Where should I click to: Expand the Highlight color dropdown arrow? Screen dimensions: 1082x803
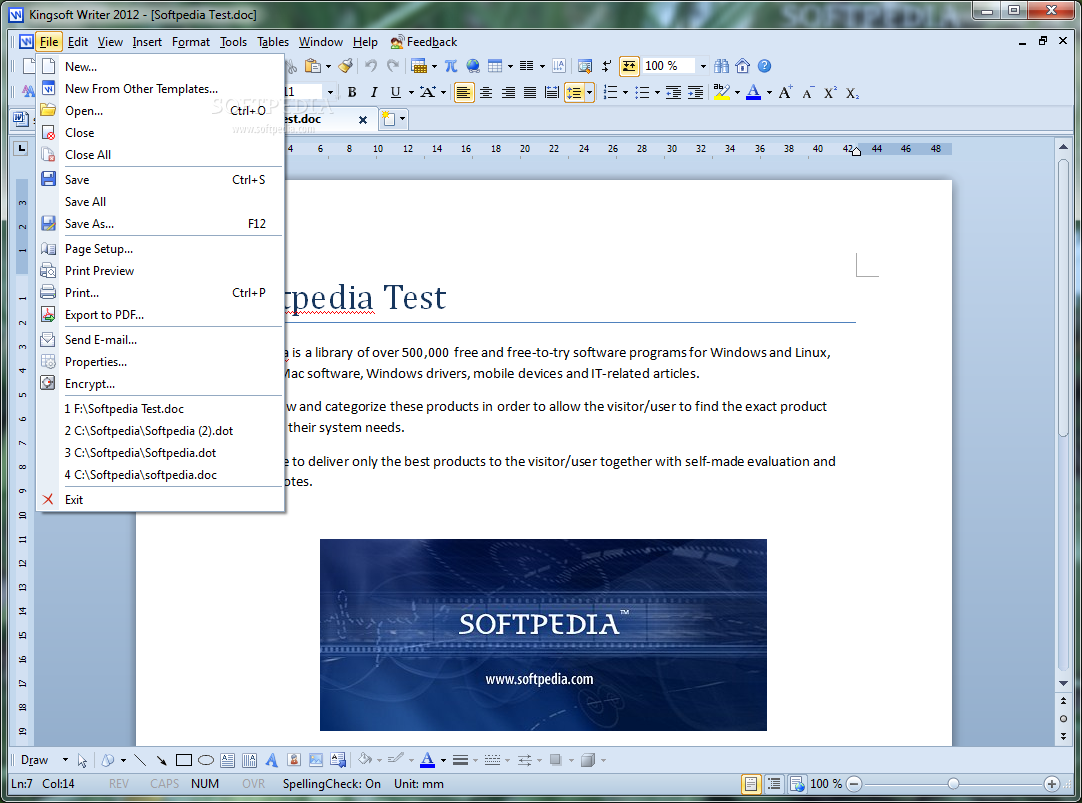pos(737,92)
